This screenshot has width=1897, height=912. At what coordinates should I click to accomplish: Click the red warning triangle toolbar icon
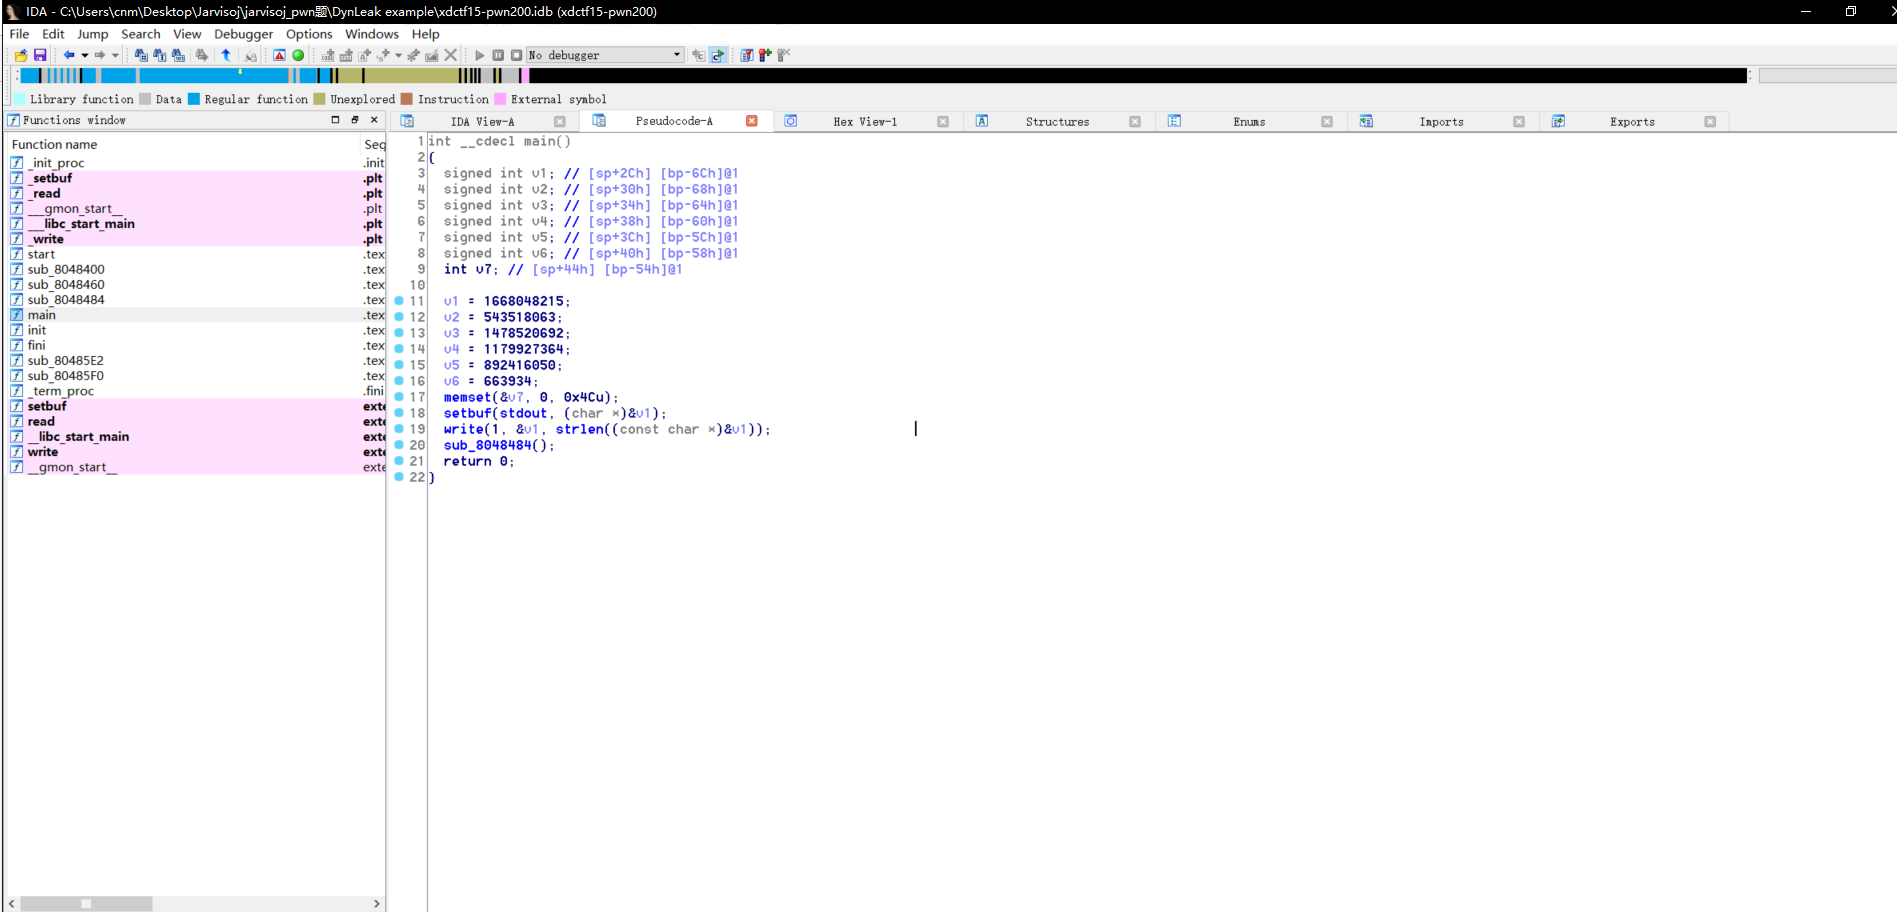[x=279, y=55]
